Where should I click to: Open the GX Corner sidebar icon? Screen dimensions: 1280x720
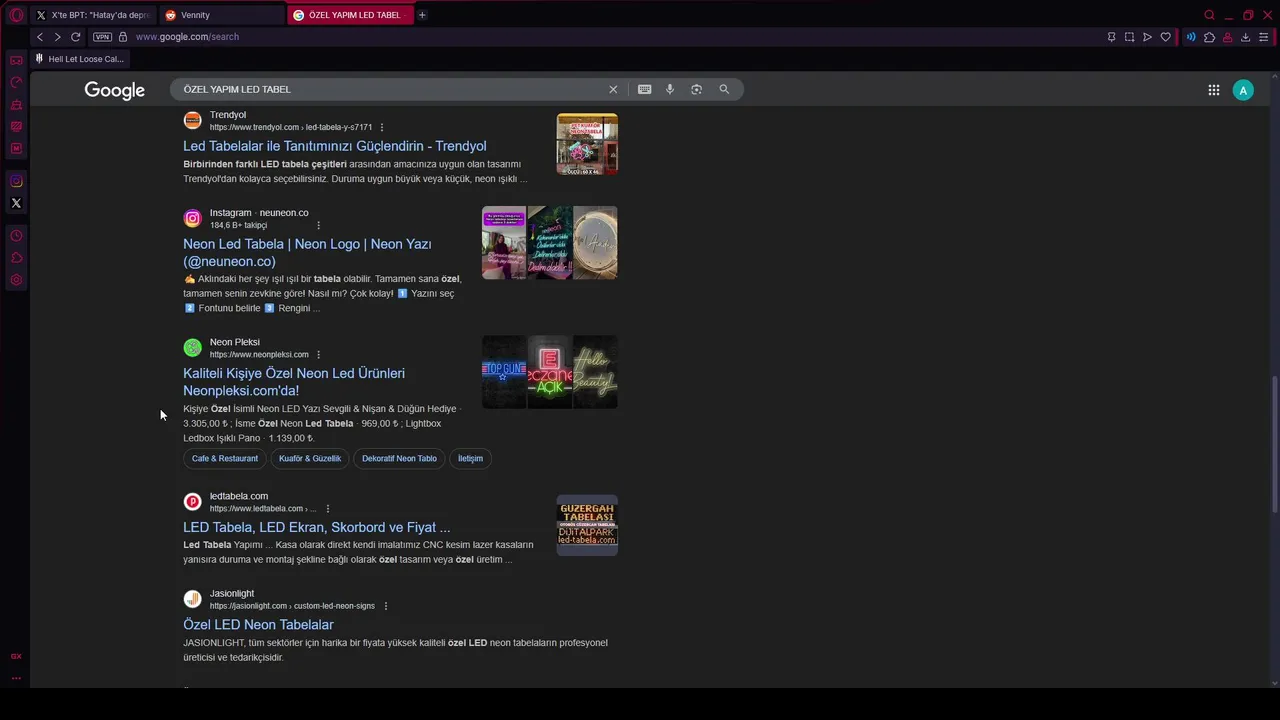tap(16, 60)
